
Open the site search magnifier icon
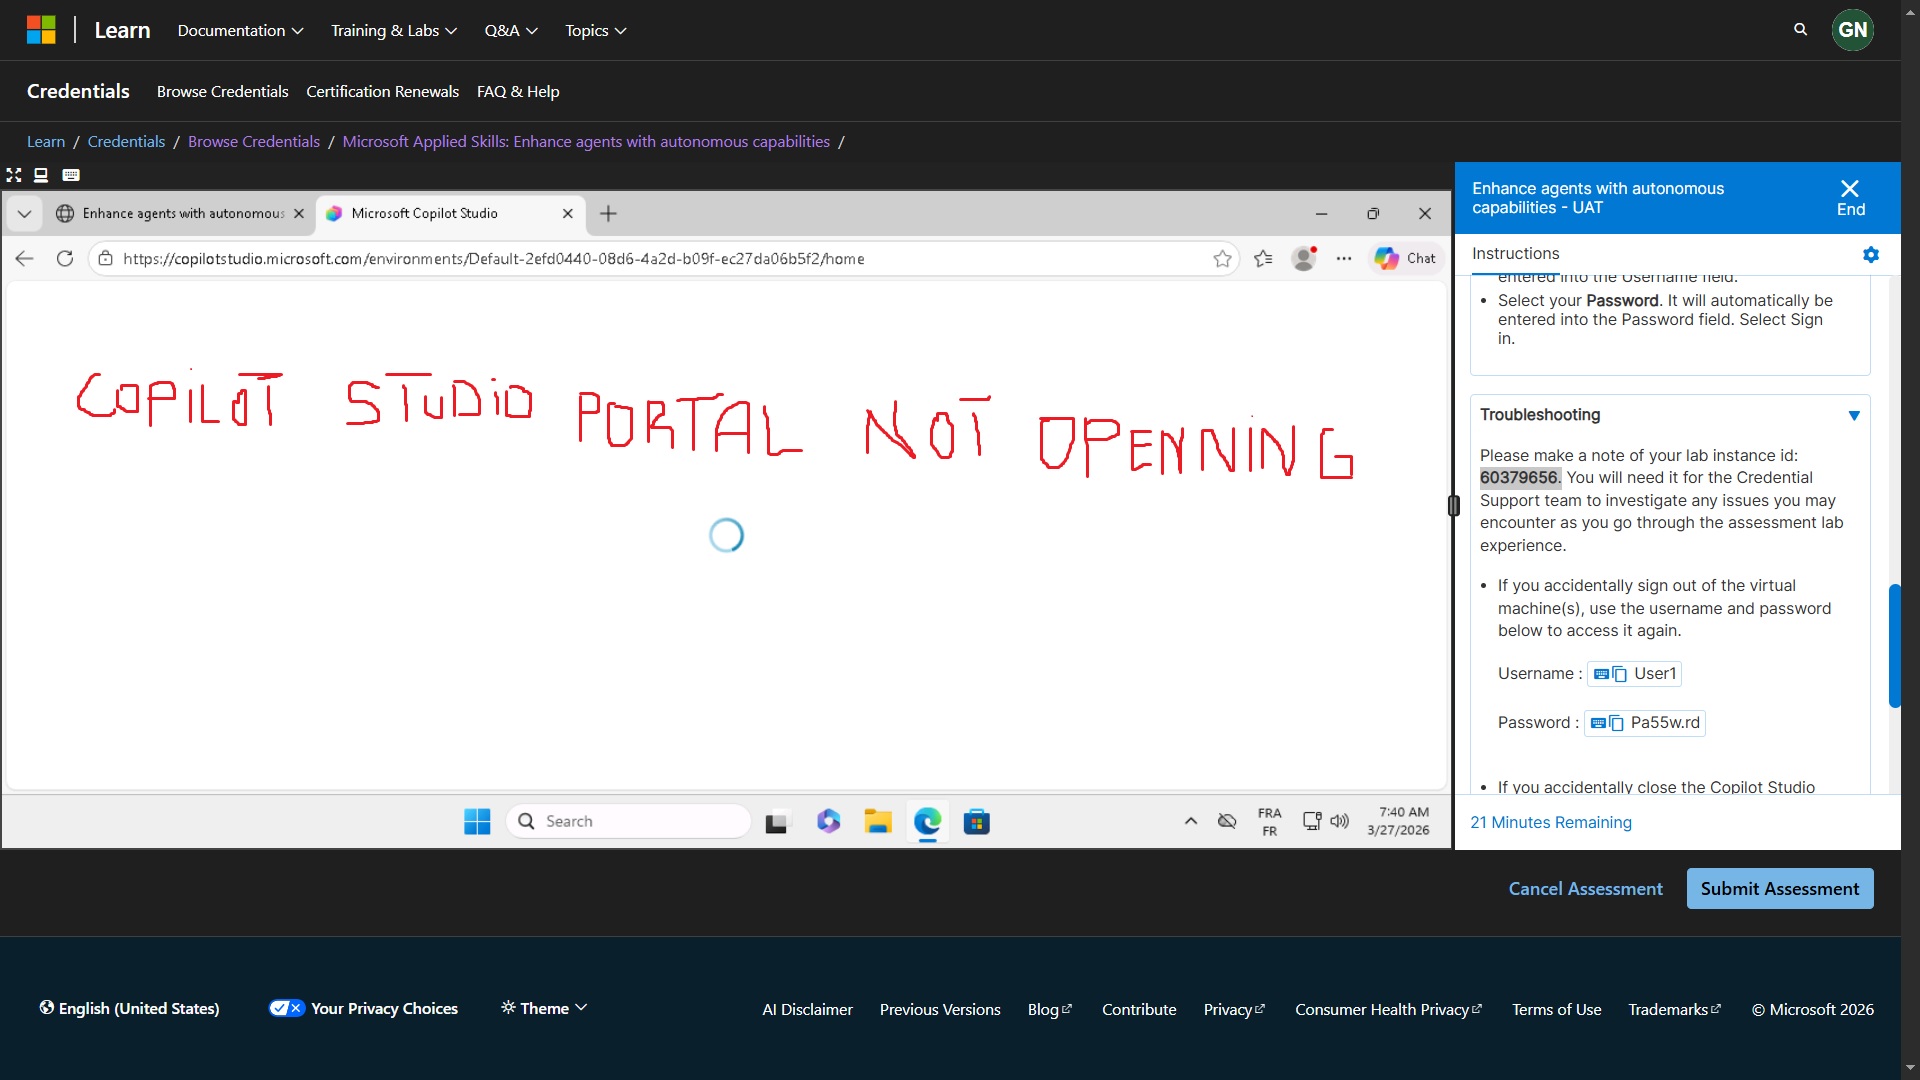pos(1800,30)
